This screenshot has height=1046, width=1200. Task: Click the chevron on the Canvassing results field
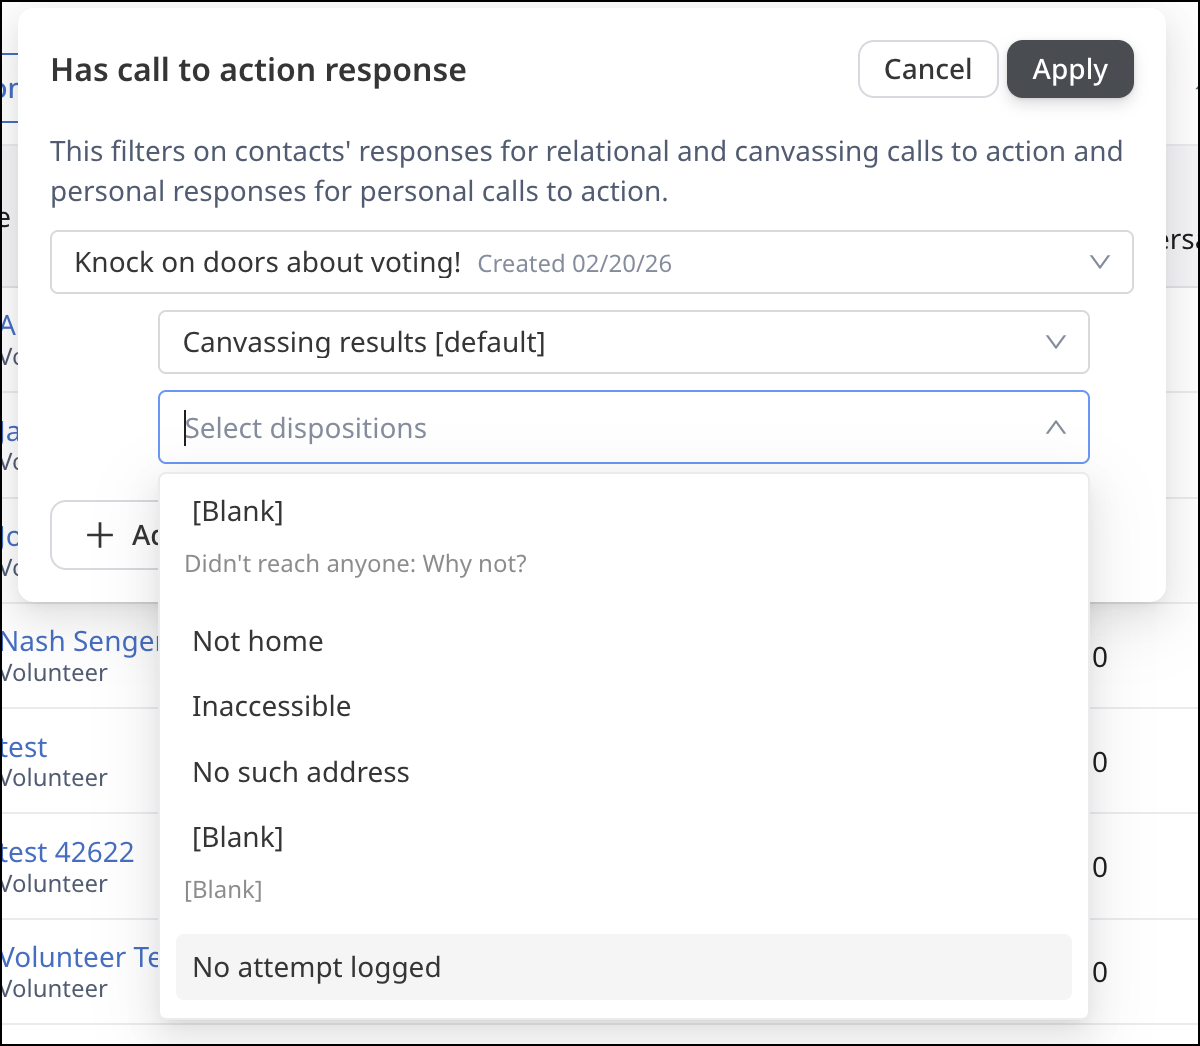pos(1056,342)
